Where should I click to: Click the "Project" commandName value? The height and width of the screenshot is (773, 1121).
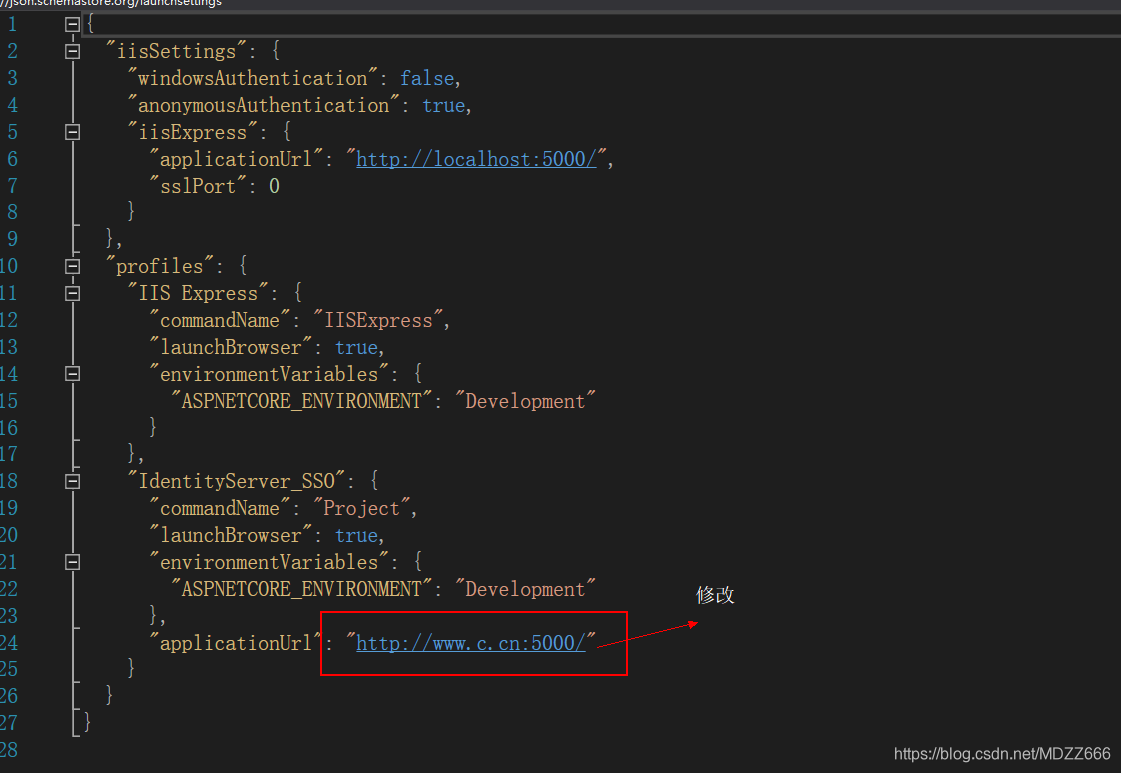point(362,508)
